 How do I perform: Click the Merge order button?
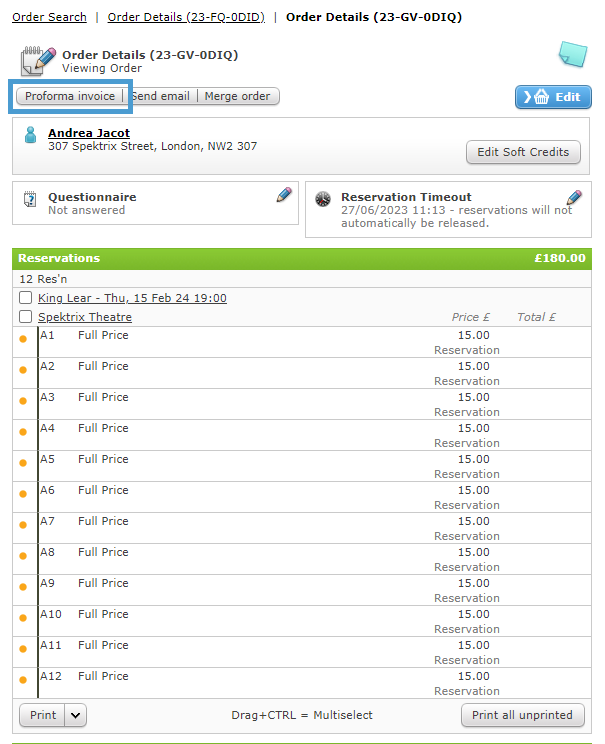238,96
